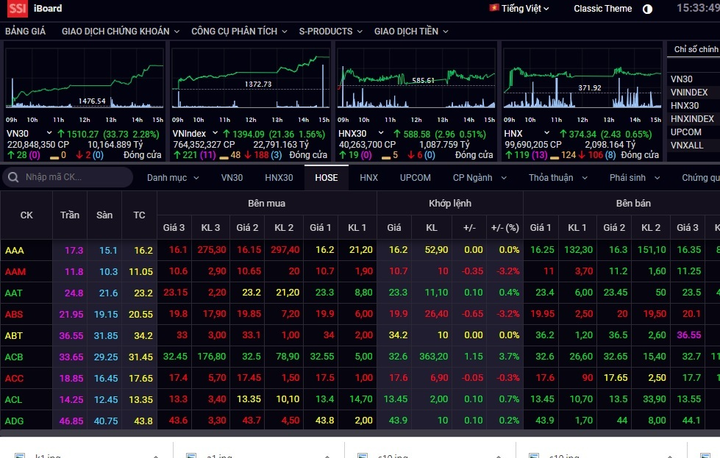The image size is (720, 458).
Task: Click ACB matched volume 363,20
Action: 434,356
